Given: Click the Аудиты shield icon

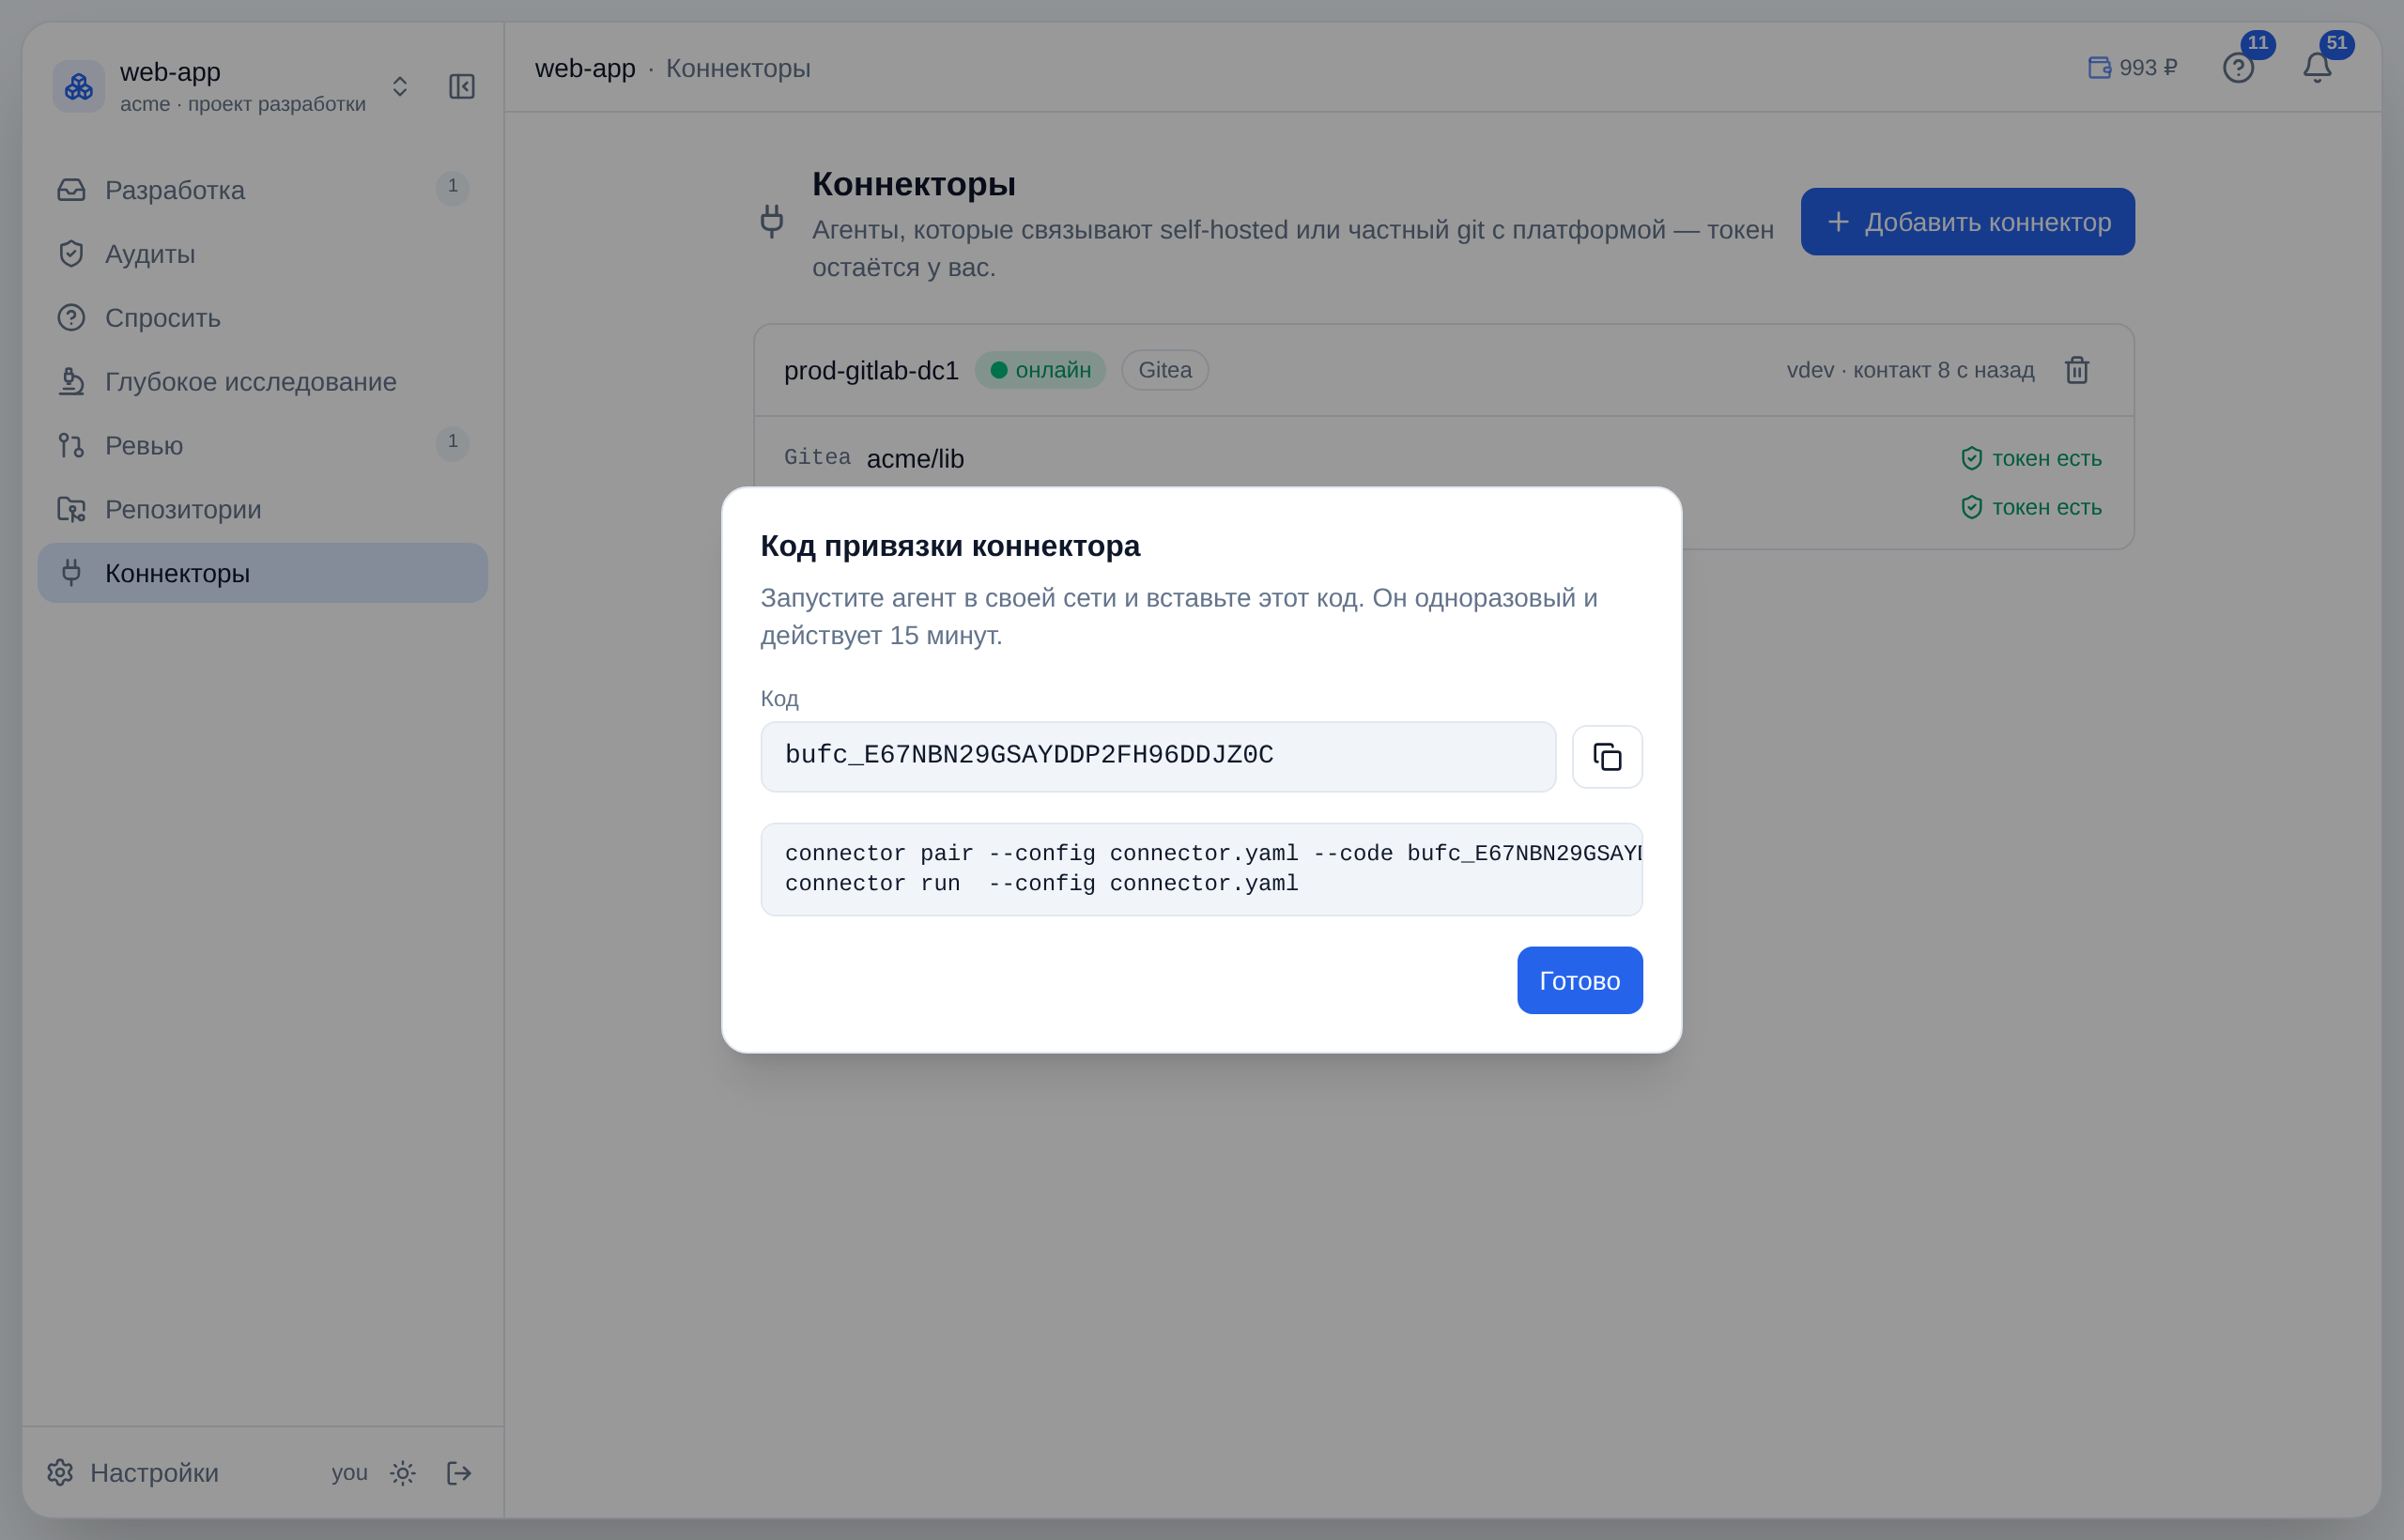Looking at the screenshot, I should (71, 254).
